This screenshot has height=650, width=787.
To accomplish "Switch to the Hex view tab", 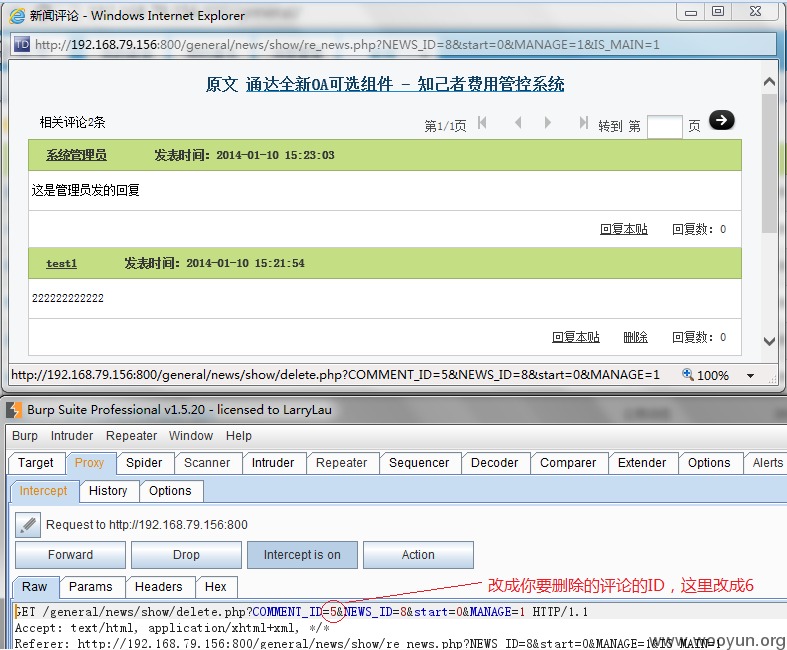I will [216, 587].
